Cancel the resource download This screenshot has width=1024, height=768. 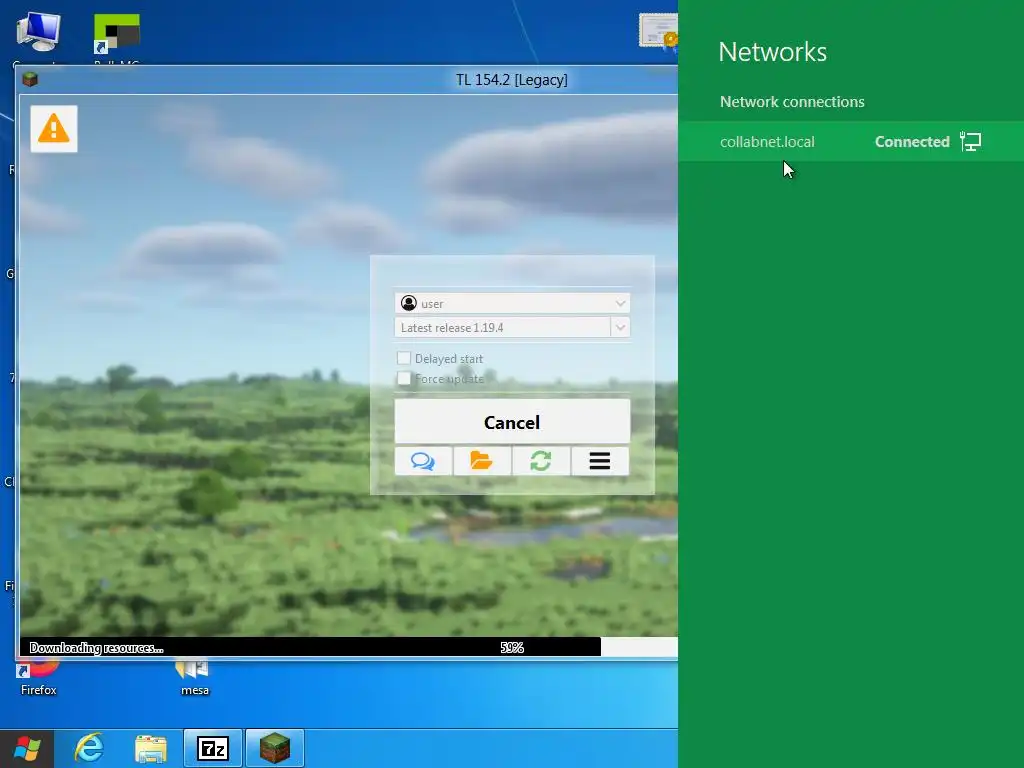coord(512,422)
